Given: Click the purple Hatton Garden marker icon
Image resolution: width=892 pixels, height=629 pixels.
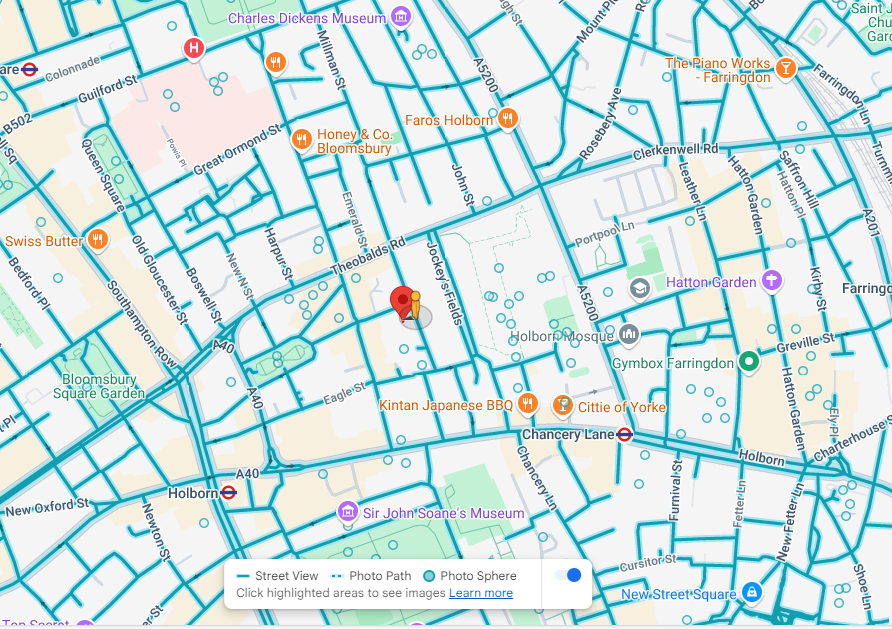Looking at the screenshot, I should [772, 280].
